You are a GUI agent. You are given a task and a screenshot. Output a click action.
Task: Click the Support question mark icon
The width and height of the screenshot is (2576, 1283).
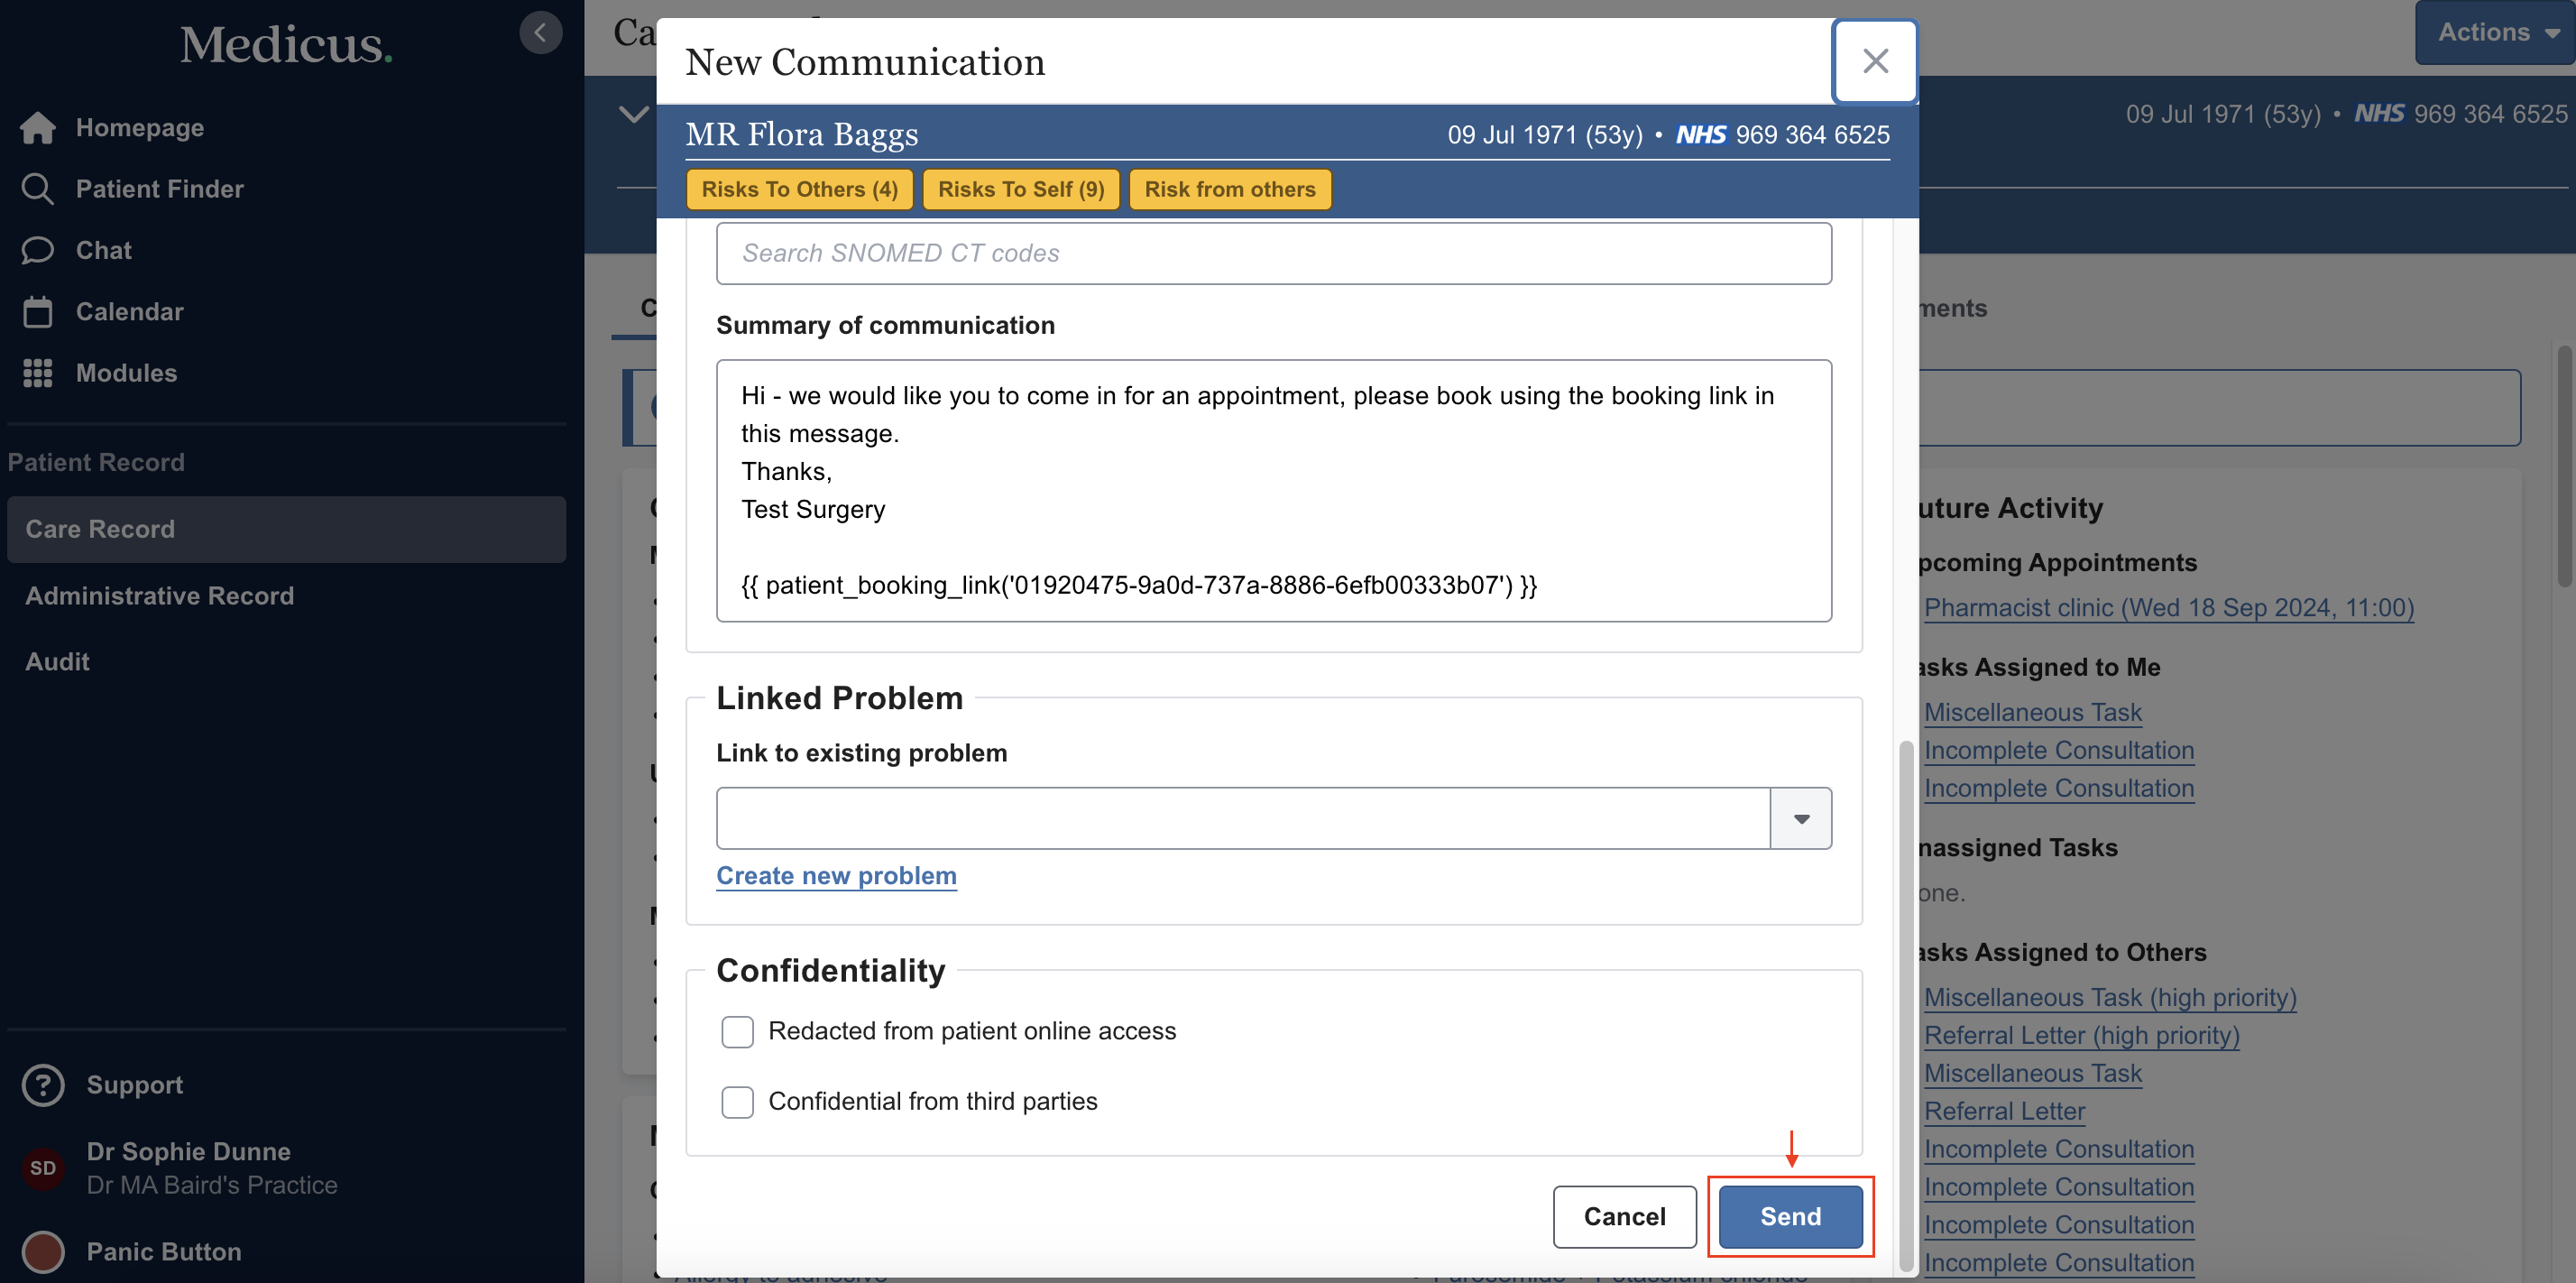coord(43,1085)
